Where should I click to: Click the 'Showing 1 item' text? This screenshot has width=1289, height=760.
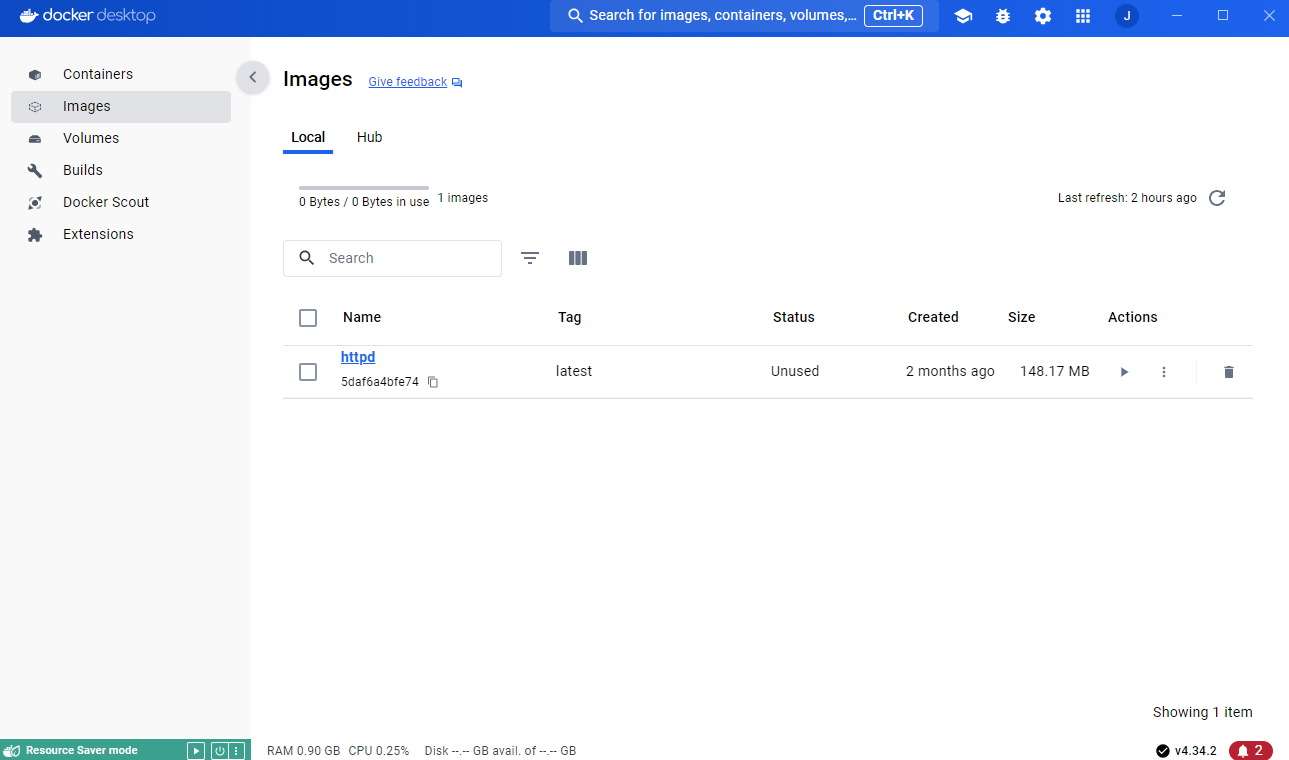click(x=1203, y=712)
